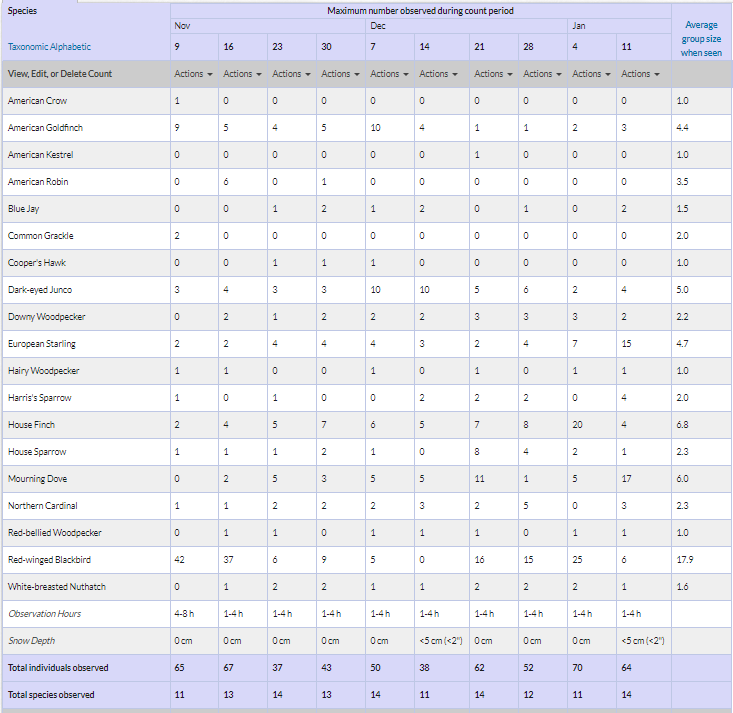Click the 'Dec' month header
This screenshot has width=733, height=713.
(x=378, y=26)
